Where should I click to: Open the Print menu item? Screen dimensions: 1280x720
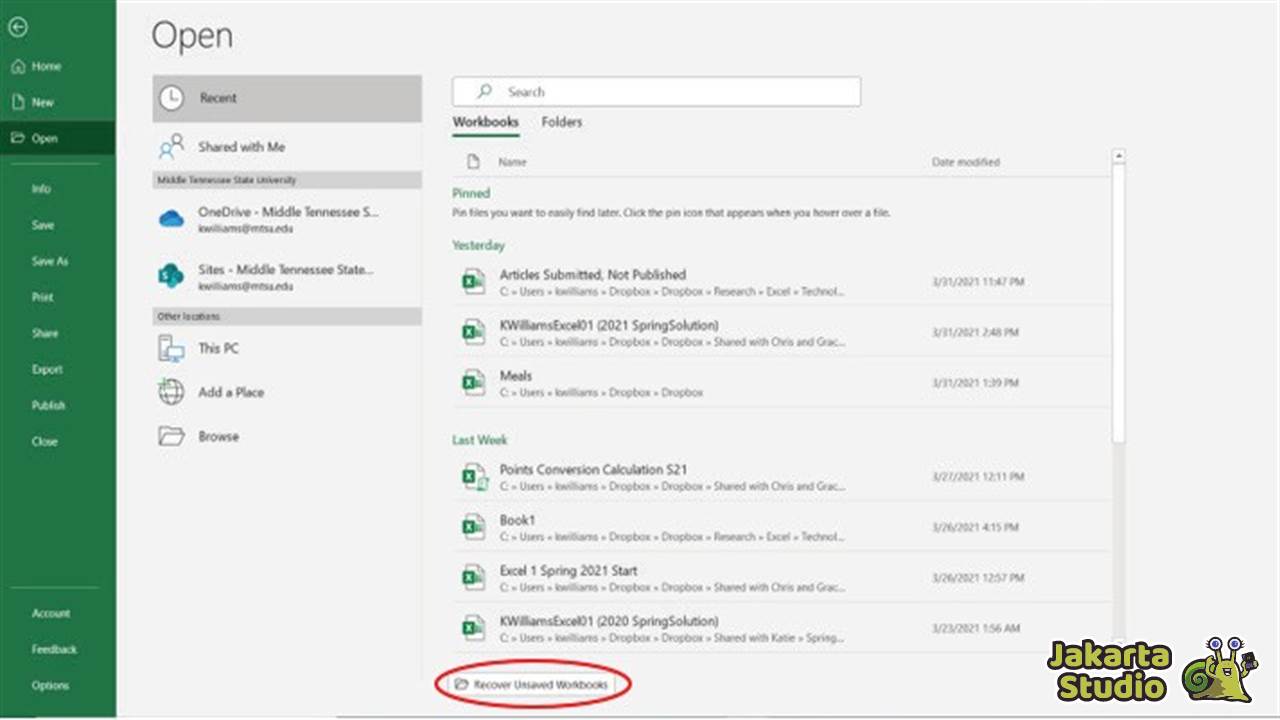42,297
